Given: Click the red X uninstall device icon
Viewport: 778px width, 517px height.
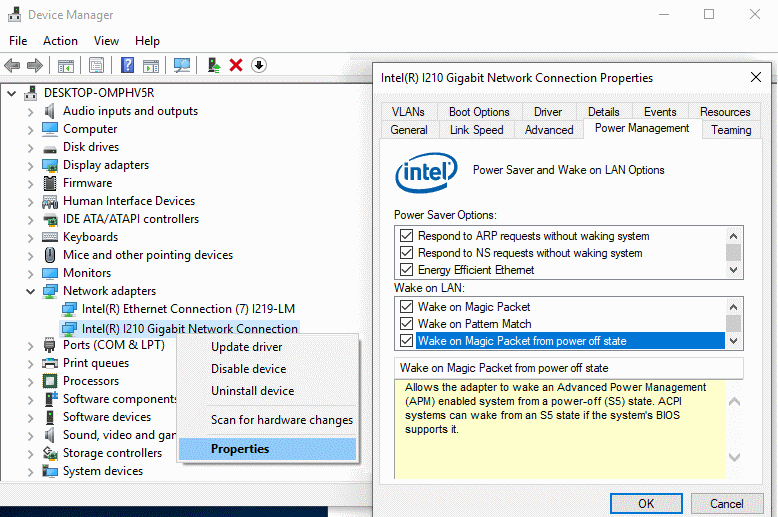Looking at the screenshot, I should tap(236, 65).
